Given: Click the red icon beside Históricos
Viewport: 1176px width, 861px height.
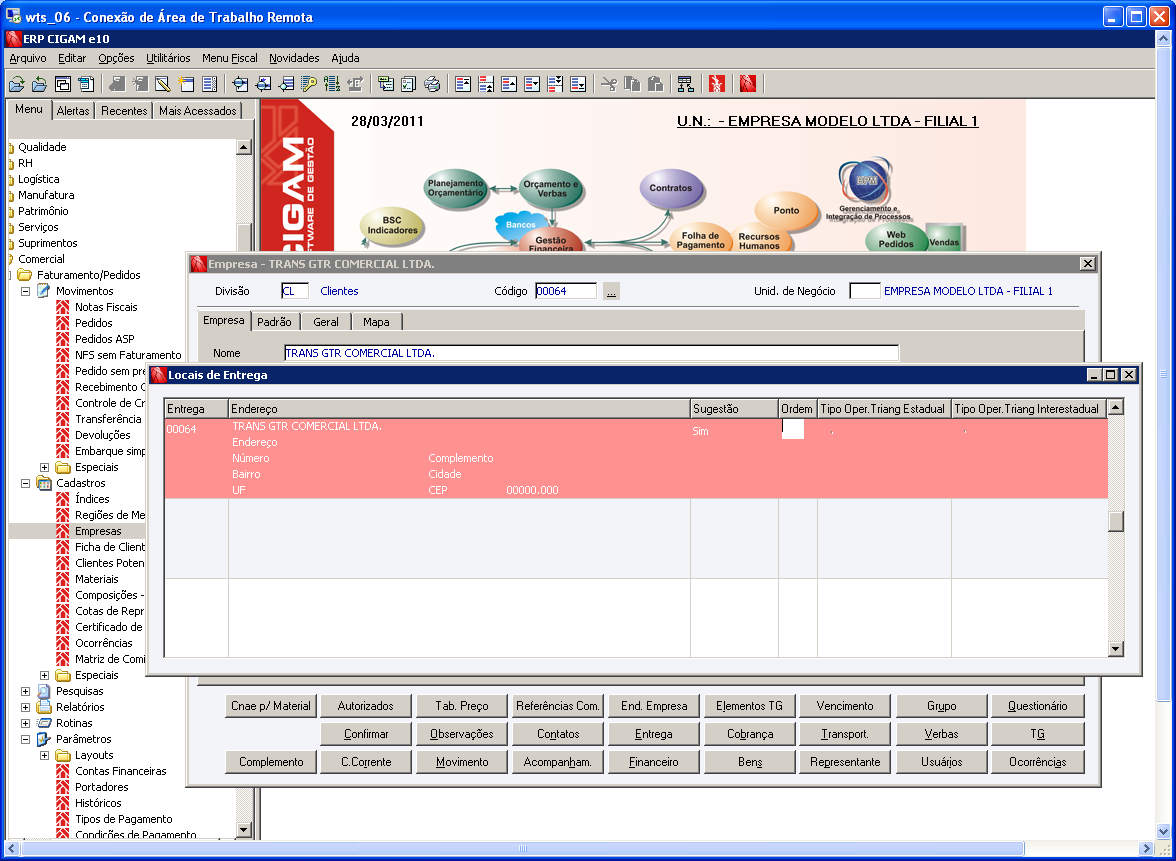Looking at the screenshot, I should click(63, 802).
